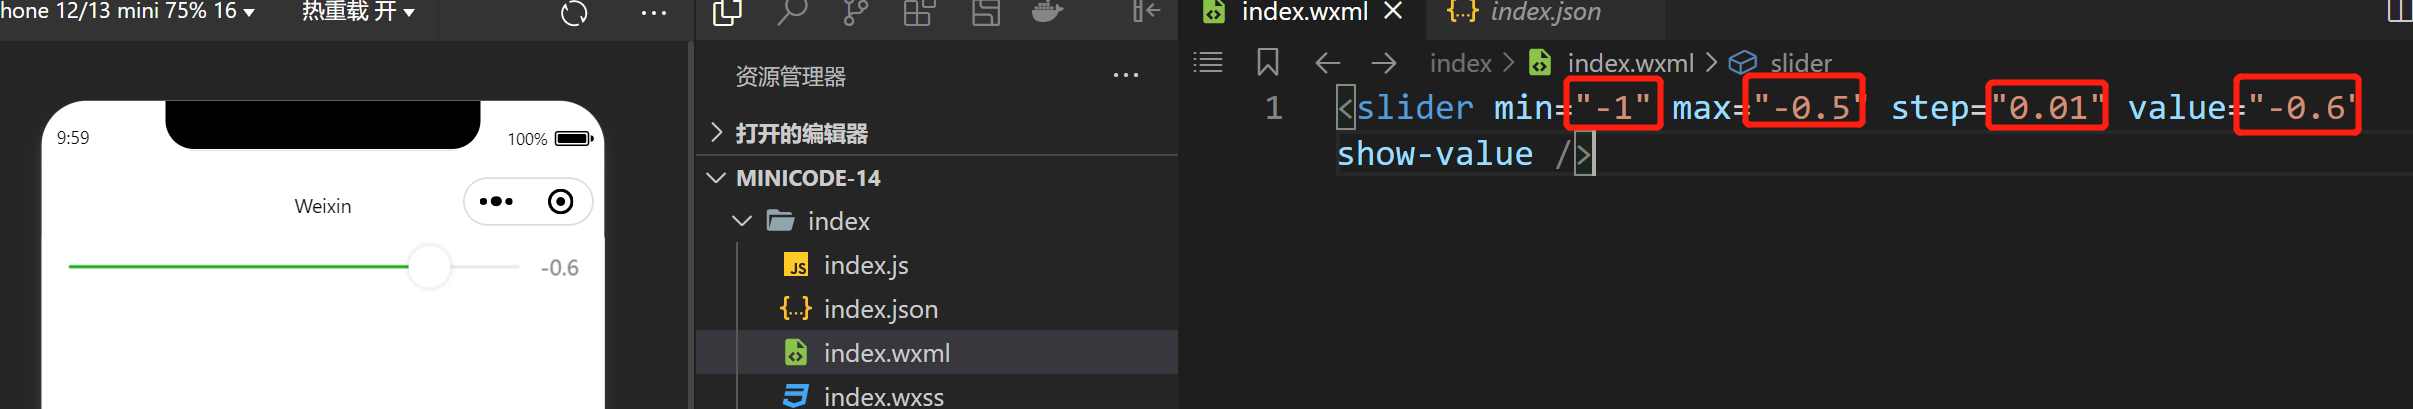
Task: Open the mini program capsule menu dots
Action: 496,202
